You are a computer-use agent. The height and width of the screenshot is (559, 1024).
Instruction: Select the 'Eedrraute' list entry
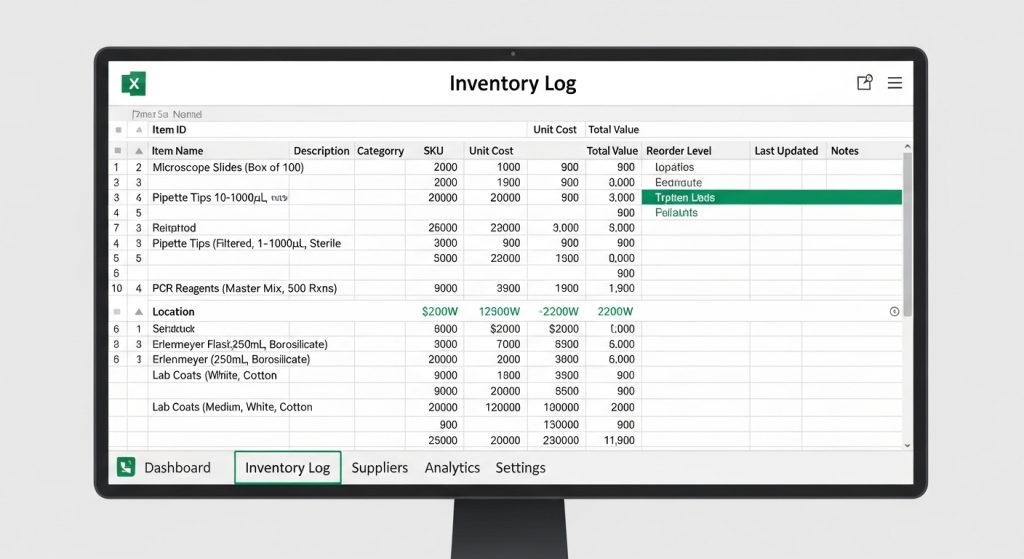679,182
